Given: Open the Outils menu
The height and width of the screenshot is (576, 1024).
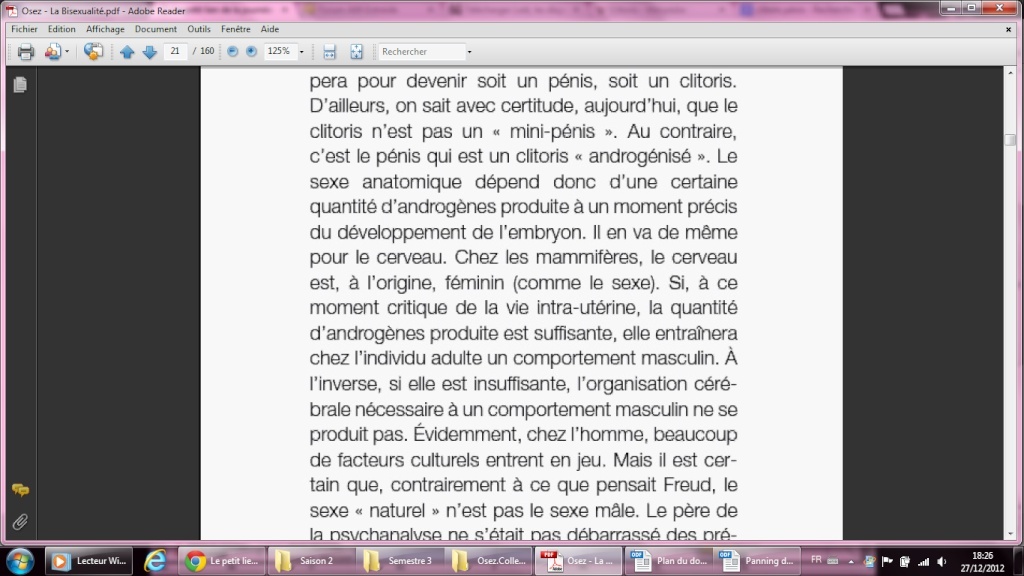Looking at the screenshot, I should [199, 29].
